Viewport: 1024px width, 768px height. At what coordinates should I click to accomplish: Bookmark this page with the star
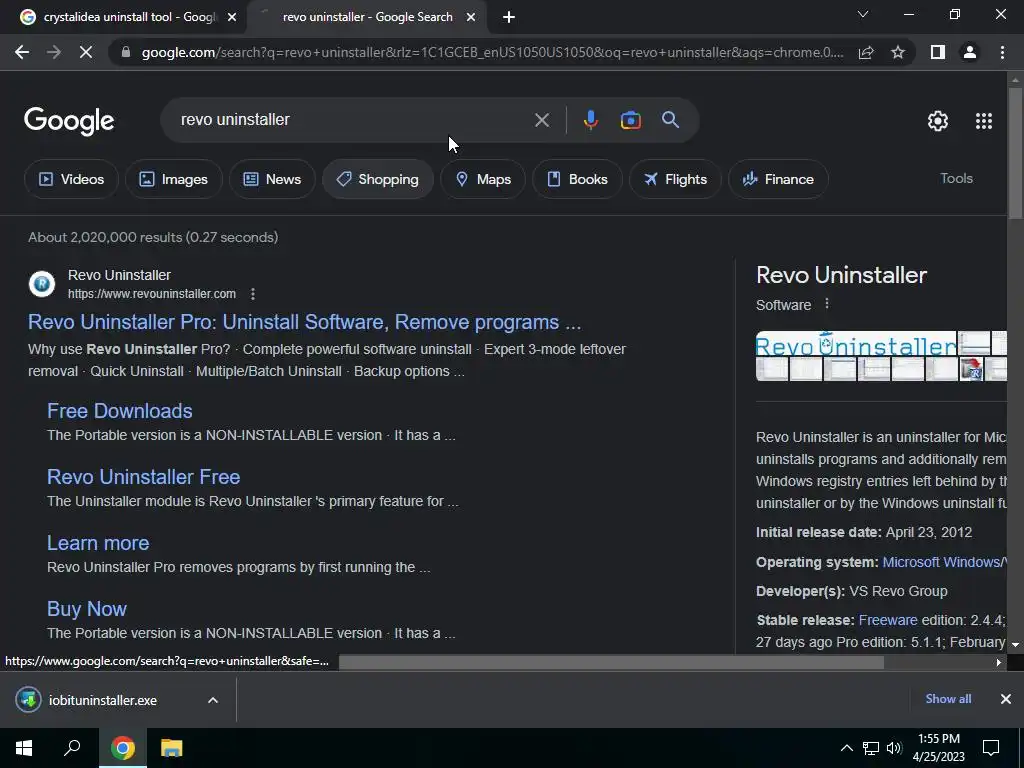pos(898,52)
